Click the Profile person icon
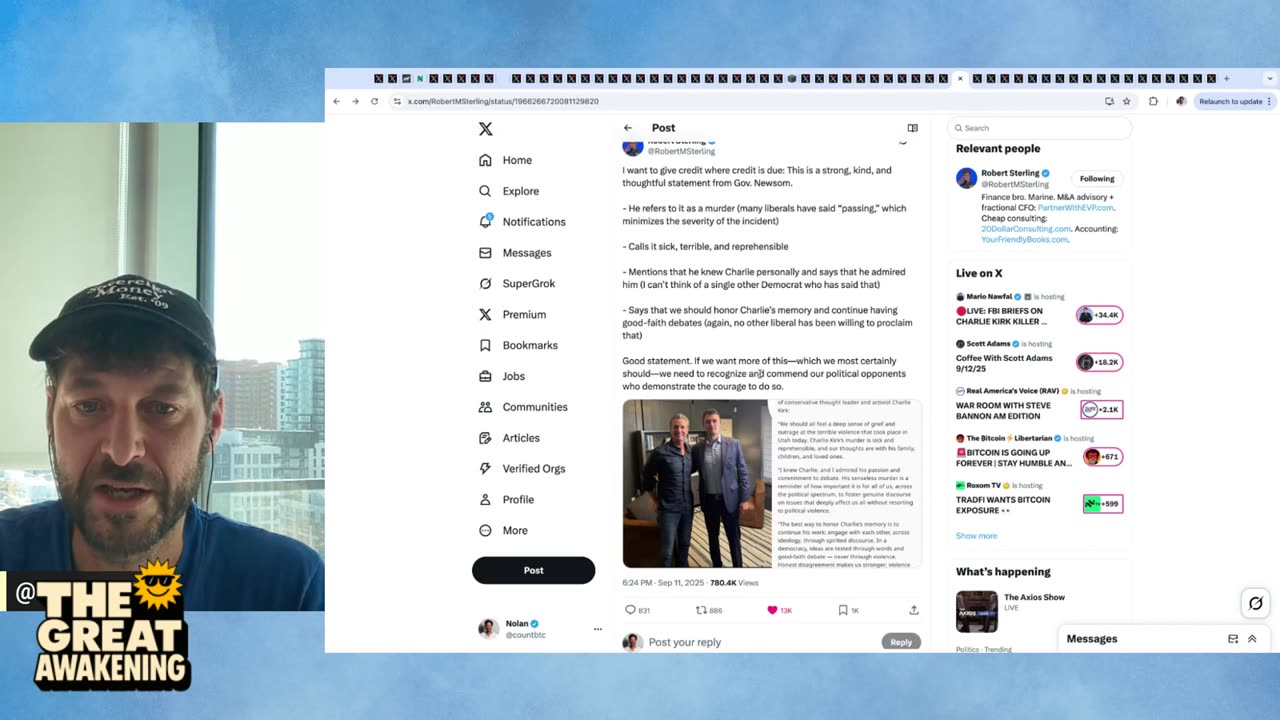 (485, 499)
